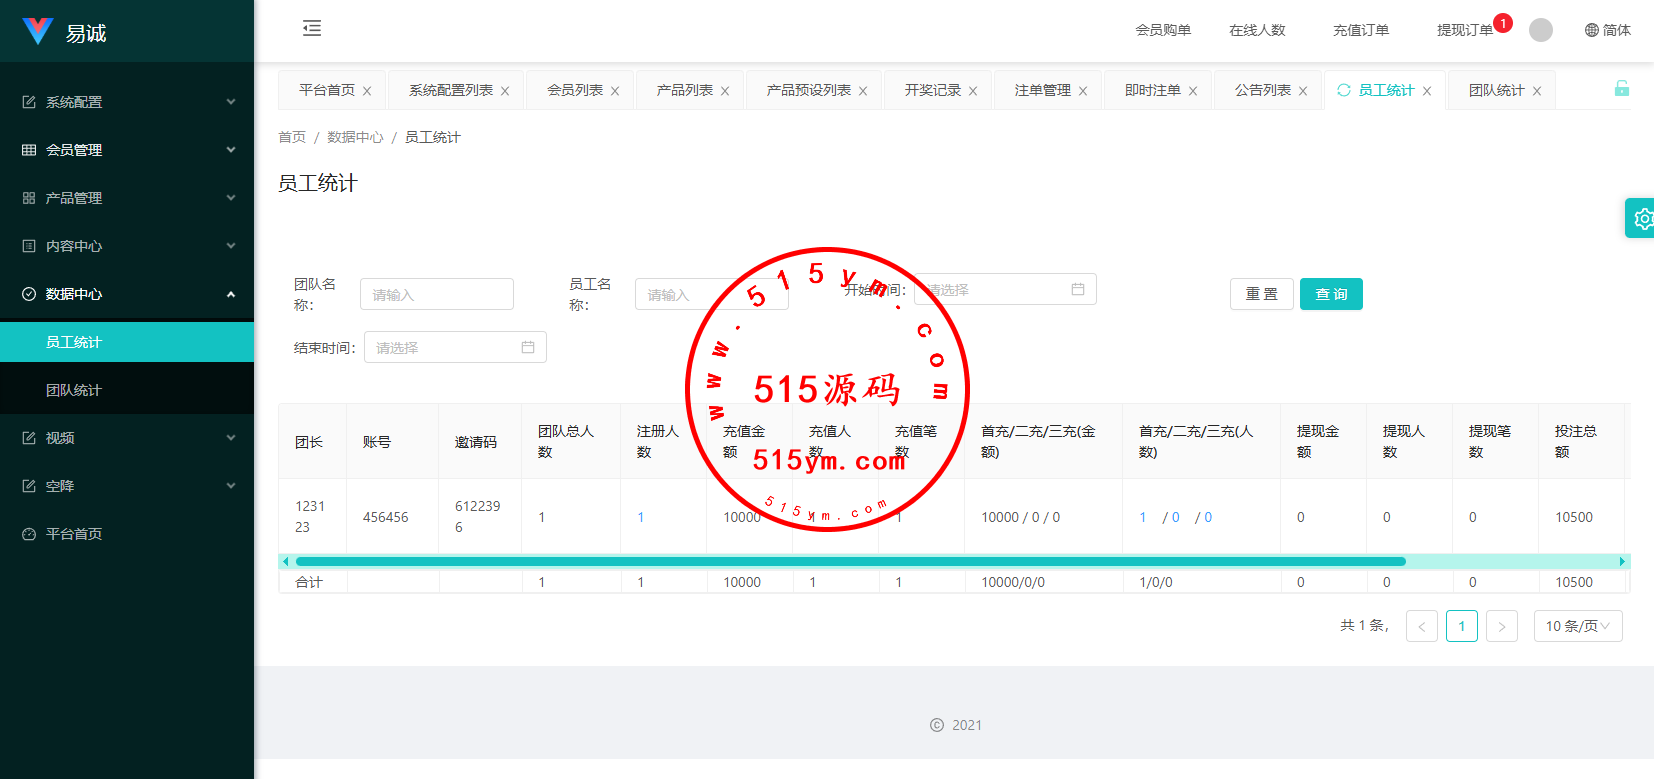Refresh the 员工统计 tab icon

[x=1344, y=90]
